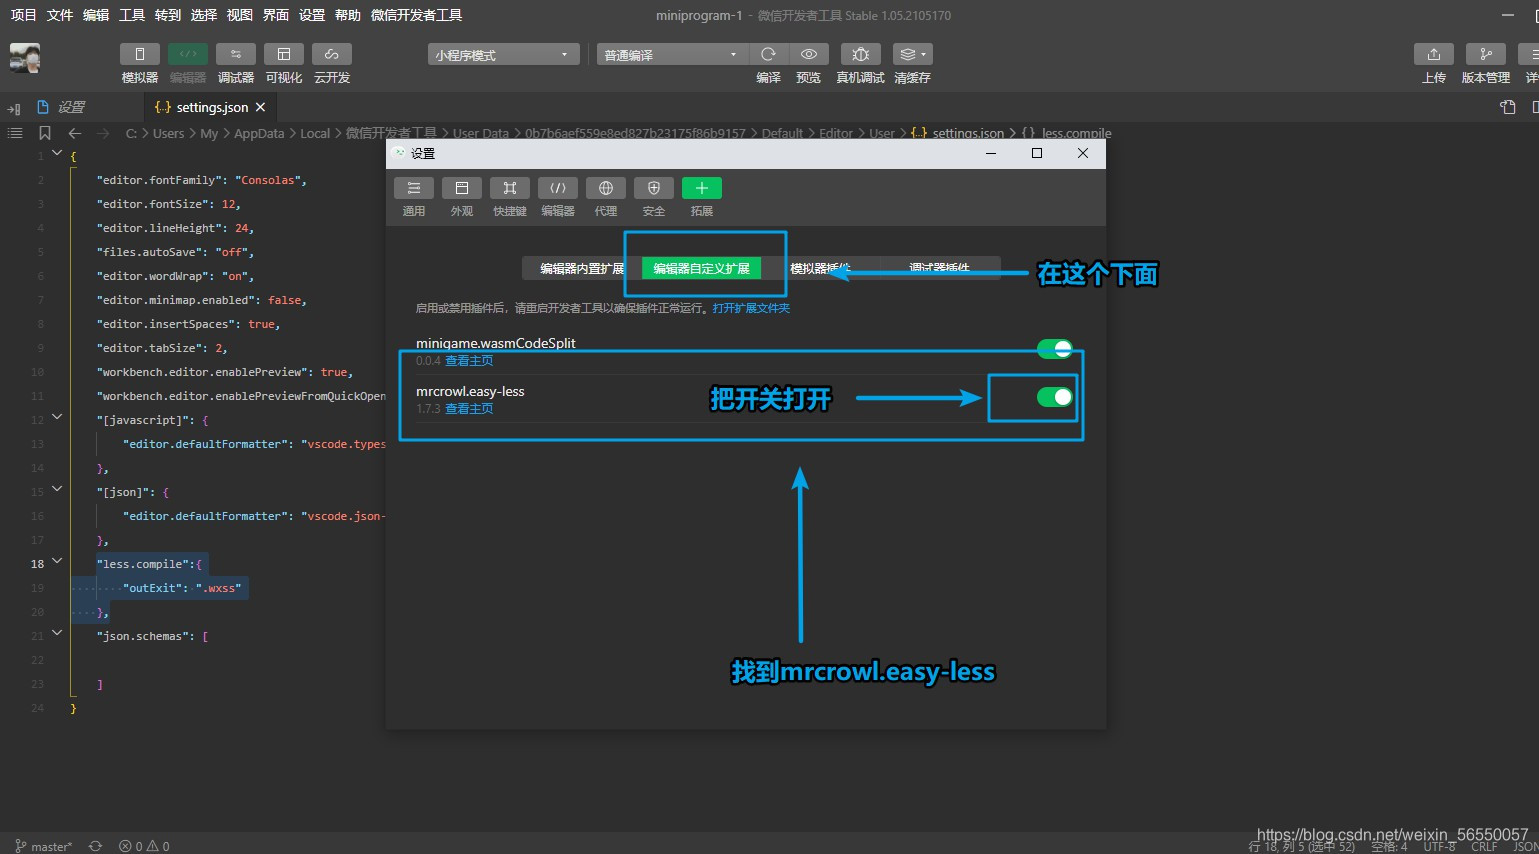Click the sync changes icon in status bar
Viewport: 1539px width, 854px height.
[95, 846]
